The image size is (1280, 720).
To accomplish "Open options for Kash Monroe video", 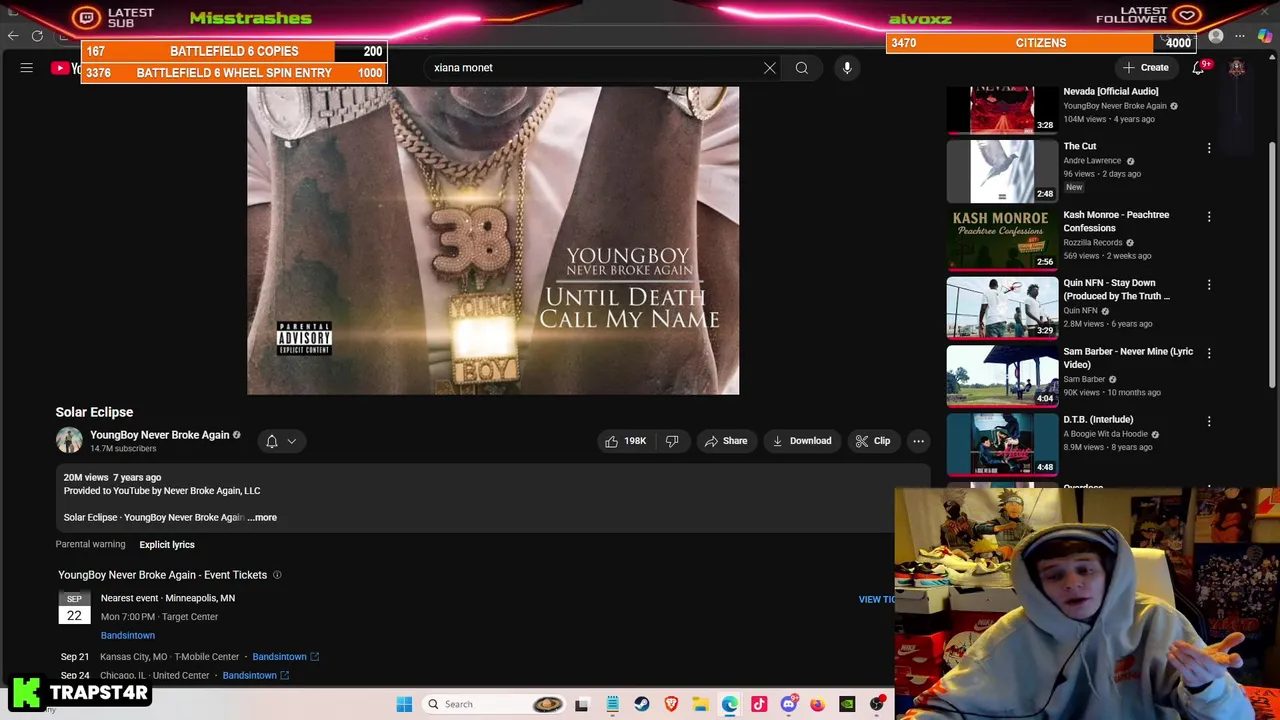I will 1209,217.
